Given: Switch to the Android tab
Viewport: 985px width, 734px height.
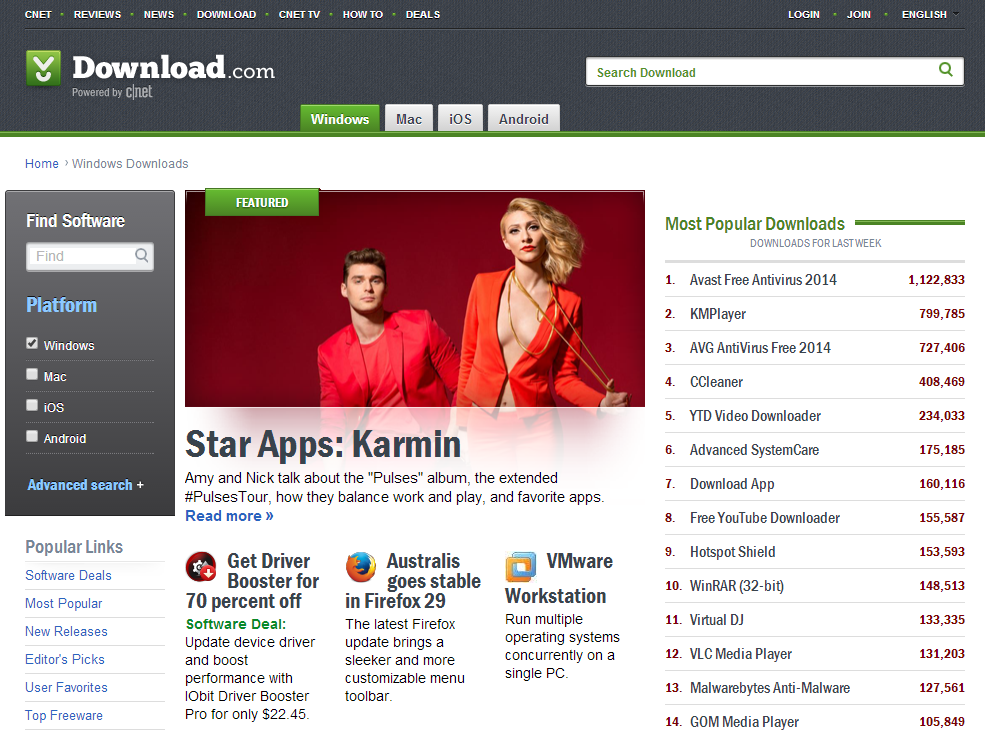Looking at the screenshot, I should coord(524,118).
